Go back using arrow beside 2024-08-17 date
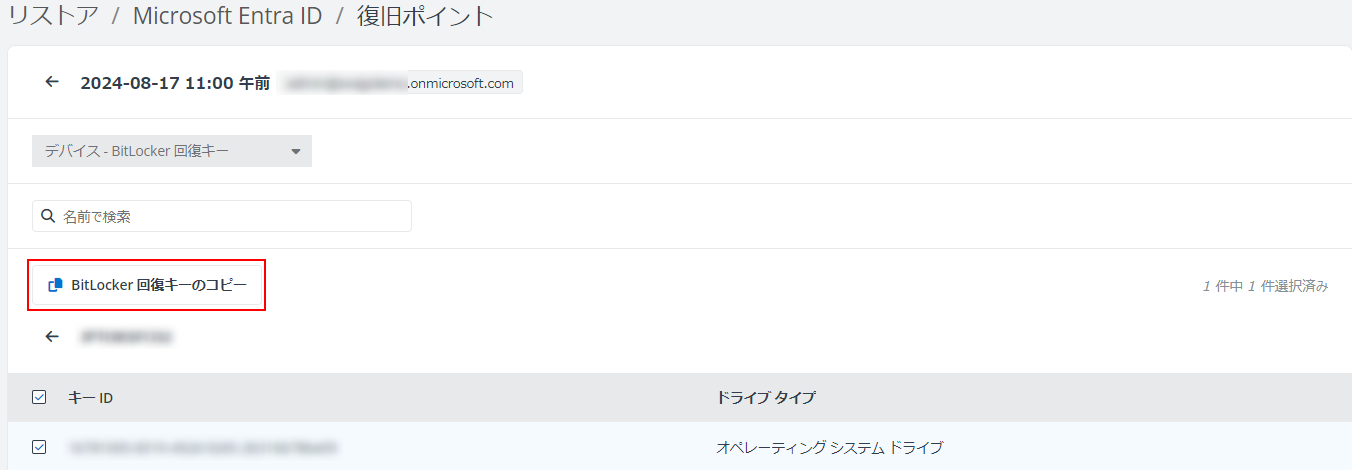Image resolution: width=1352 pixels, height=470 pixels. (52, 82)
